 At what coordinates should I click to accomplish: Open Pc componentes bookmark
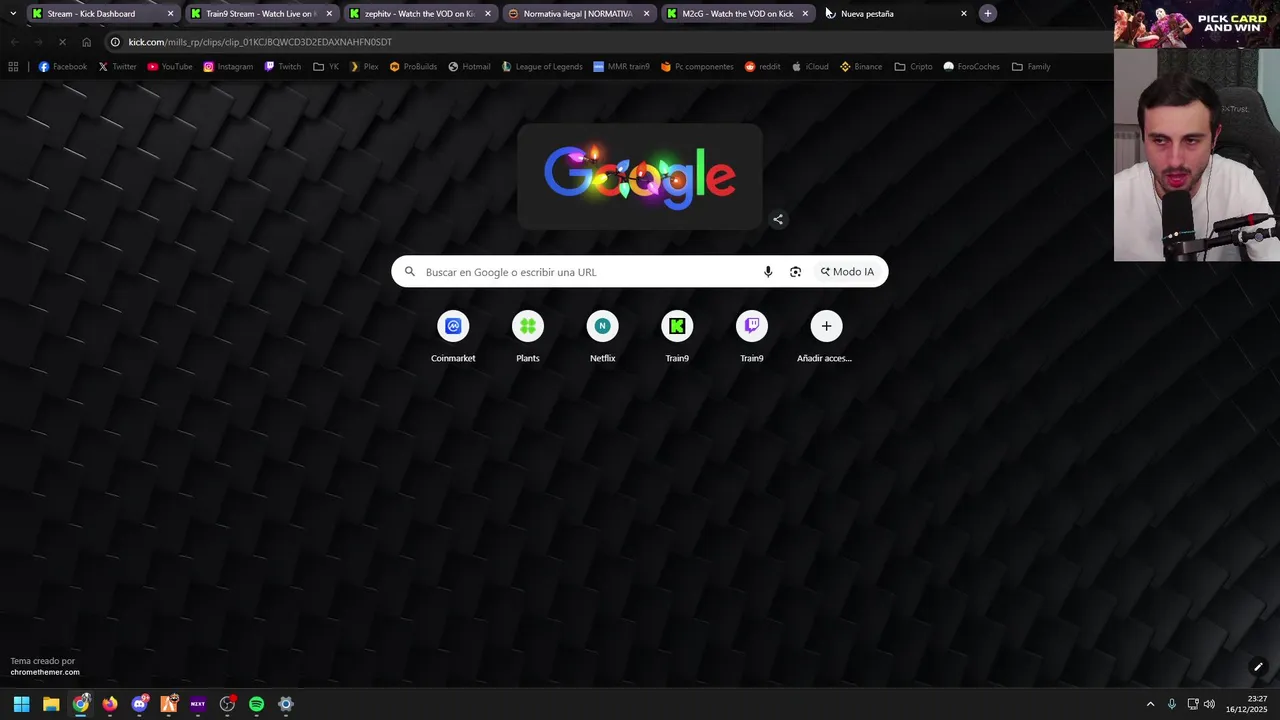[x=697, y=67]
